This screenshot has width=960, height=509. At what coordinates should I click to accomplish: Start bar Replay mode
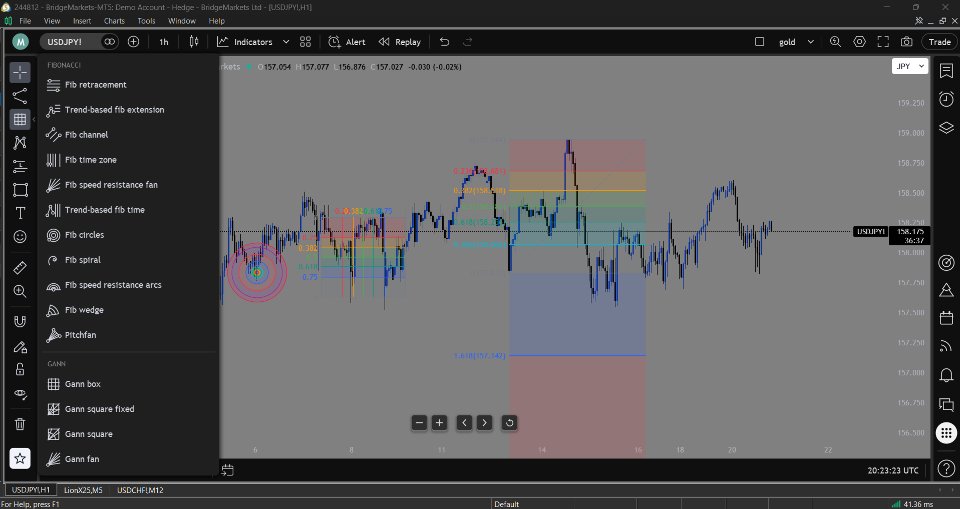tap(399, 42)
